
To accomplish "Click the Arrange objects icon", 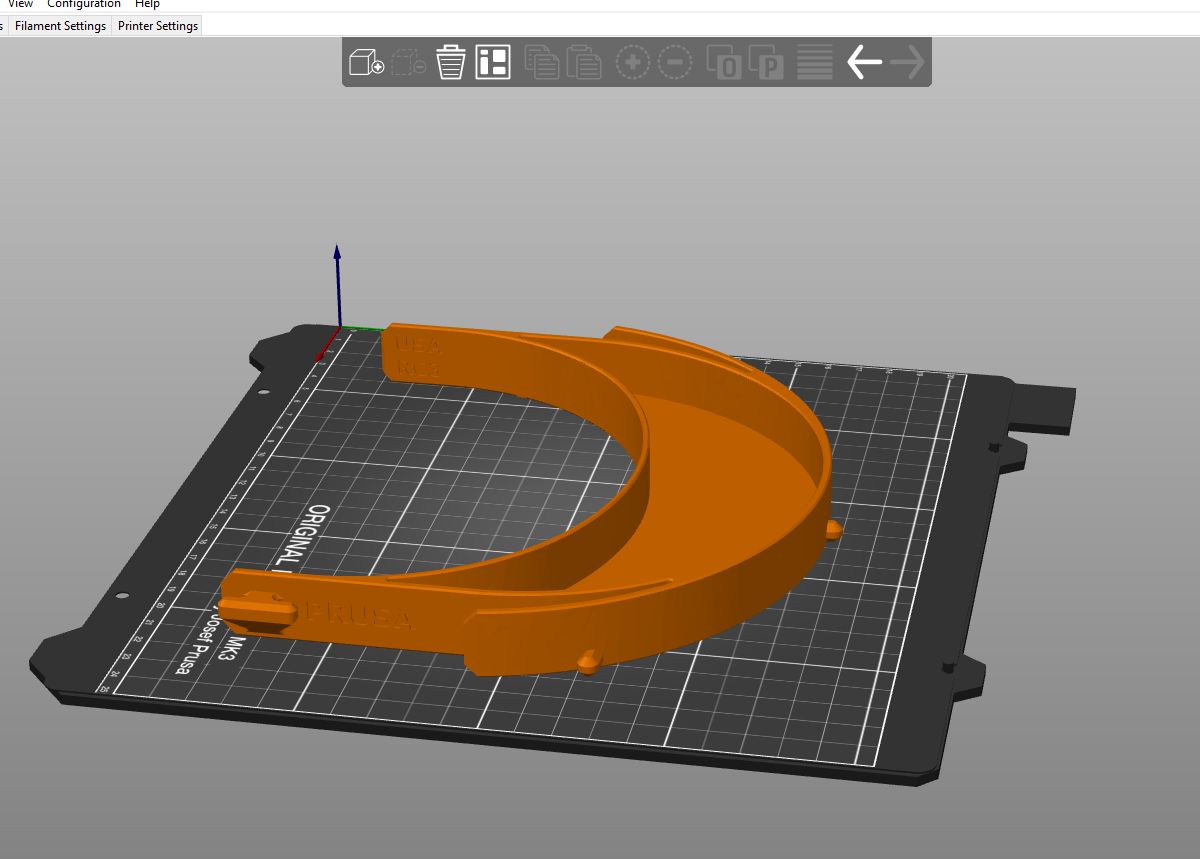I will [493, 62].
